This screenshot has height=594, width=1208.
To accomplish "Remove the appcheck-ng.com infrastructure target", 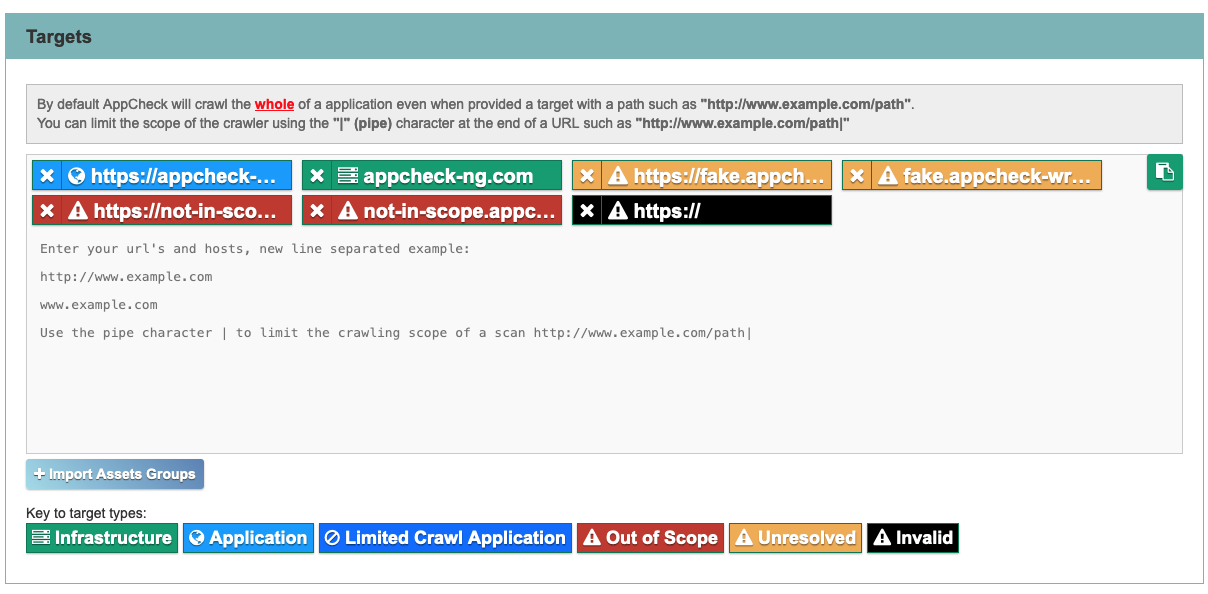I will point(316,176).
